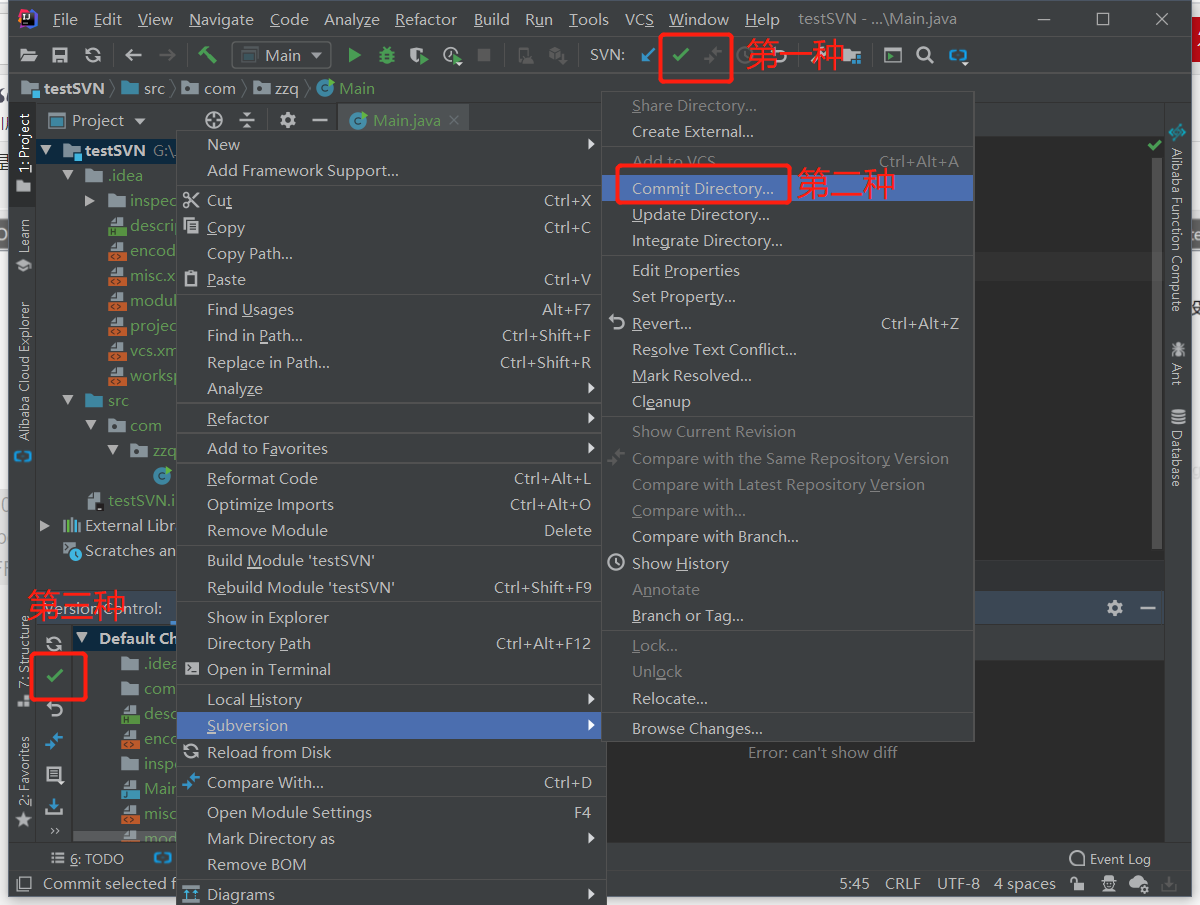Viewport: 1200px width, 905px height.
Task: Click Alibaba Cloud icon in main toolbar
Action: tap(958, 56)
